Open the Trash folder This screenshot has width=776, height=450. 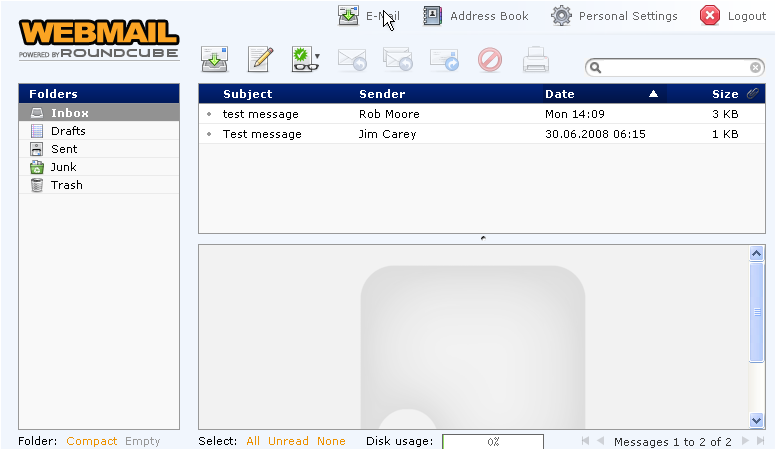tap(67, 185)
